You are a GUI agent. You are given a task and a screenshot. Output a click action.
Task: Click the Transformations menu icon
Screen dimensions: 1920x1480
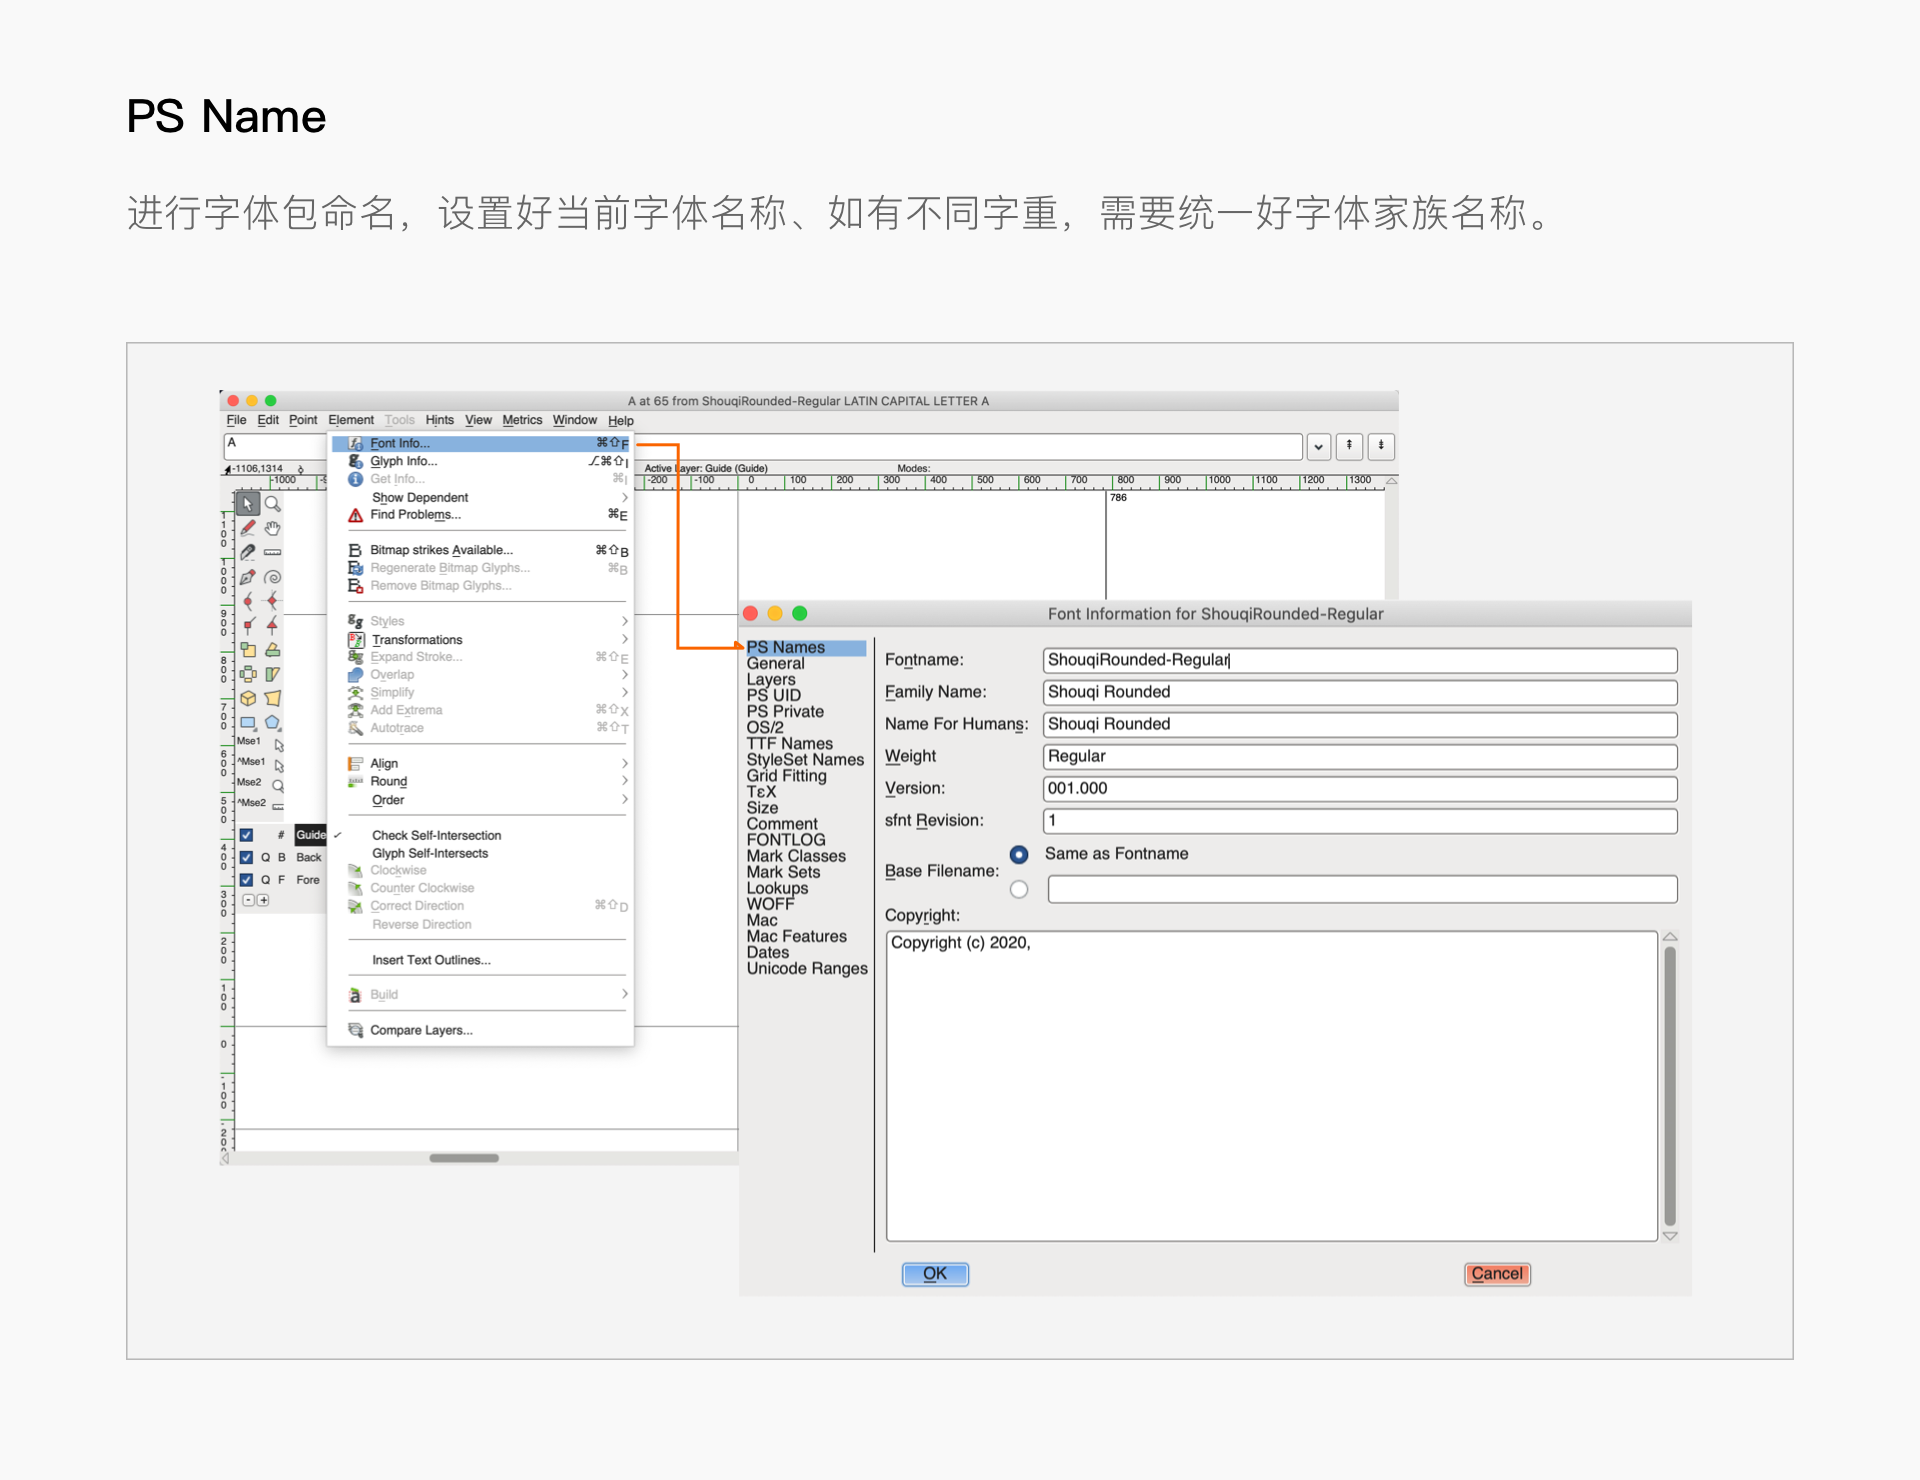(355, 640)
